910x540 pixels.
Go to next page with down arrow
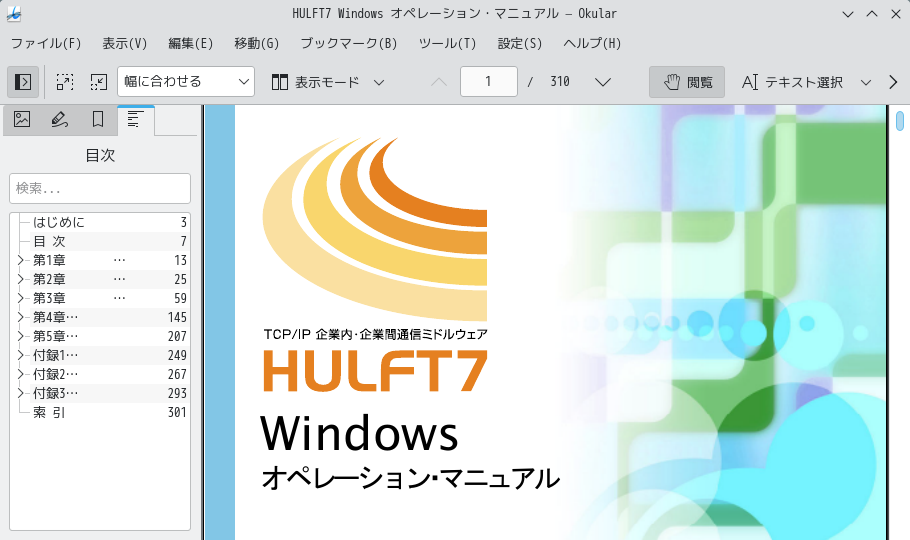603,82
